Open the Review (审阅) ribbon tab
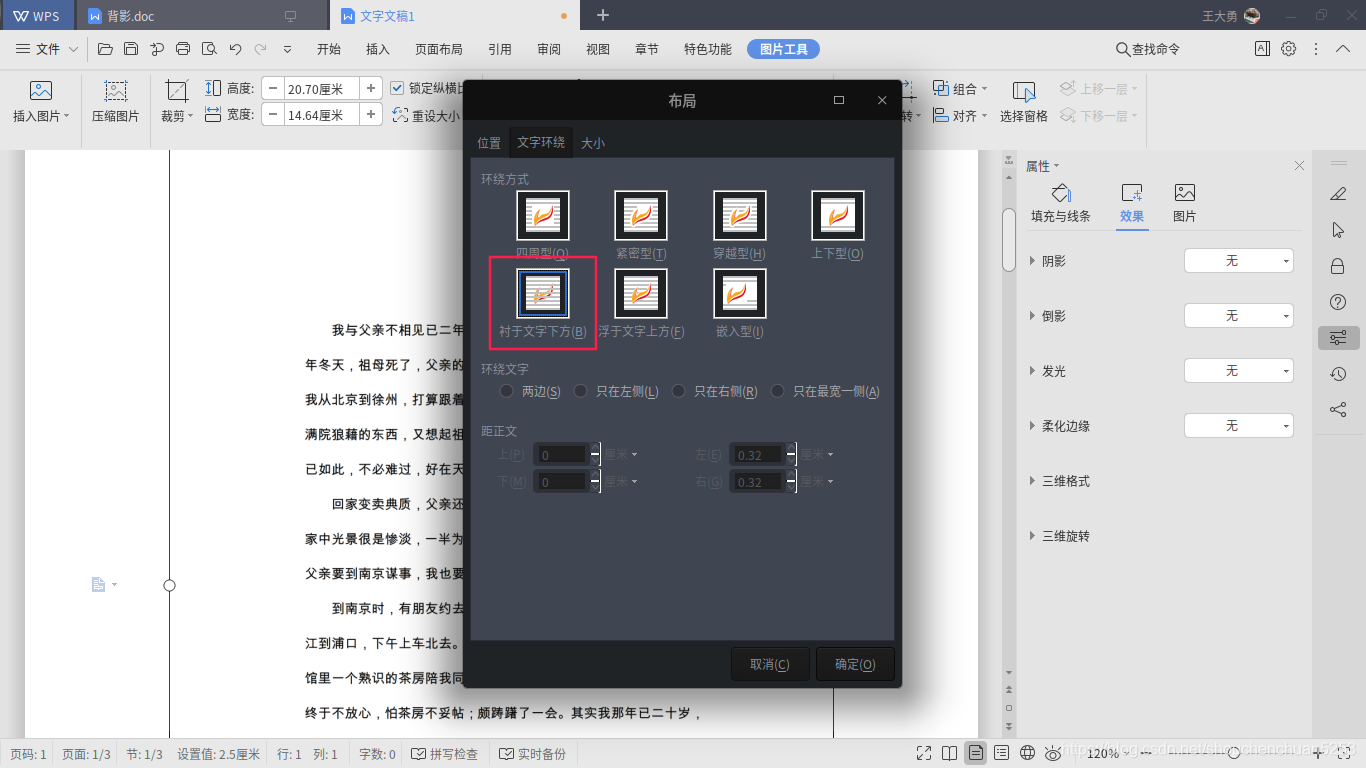This screenshot has height=768, width=1366. [549, 49]
